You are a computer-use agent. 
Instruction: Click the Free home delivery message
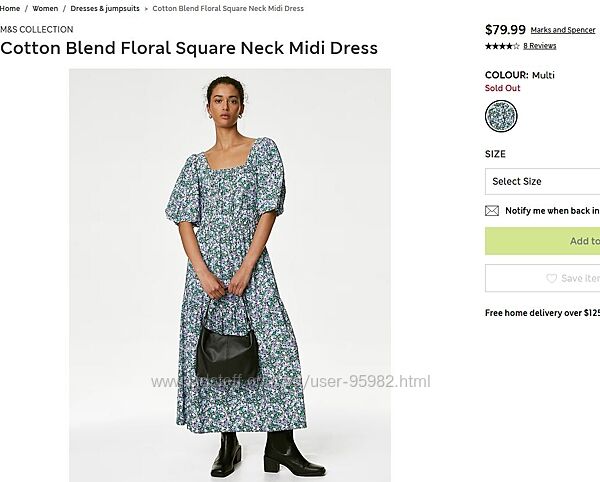click(x=542, y=313)
